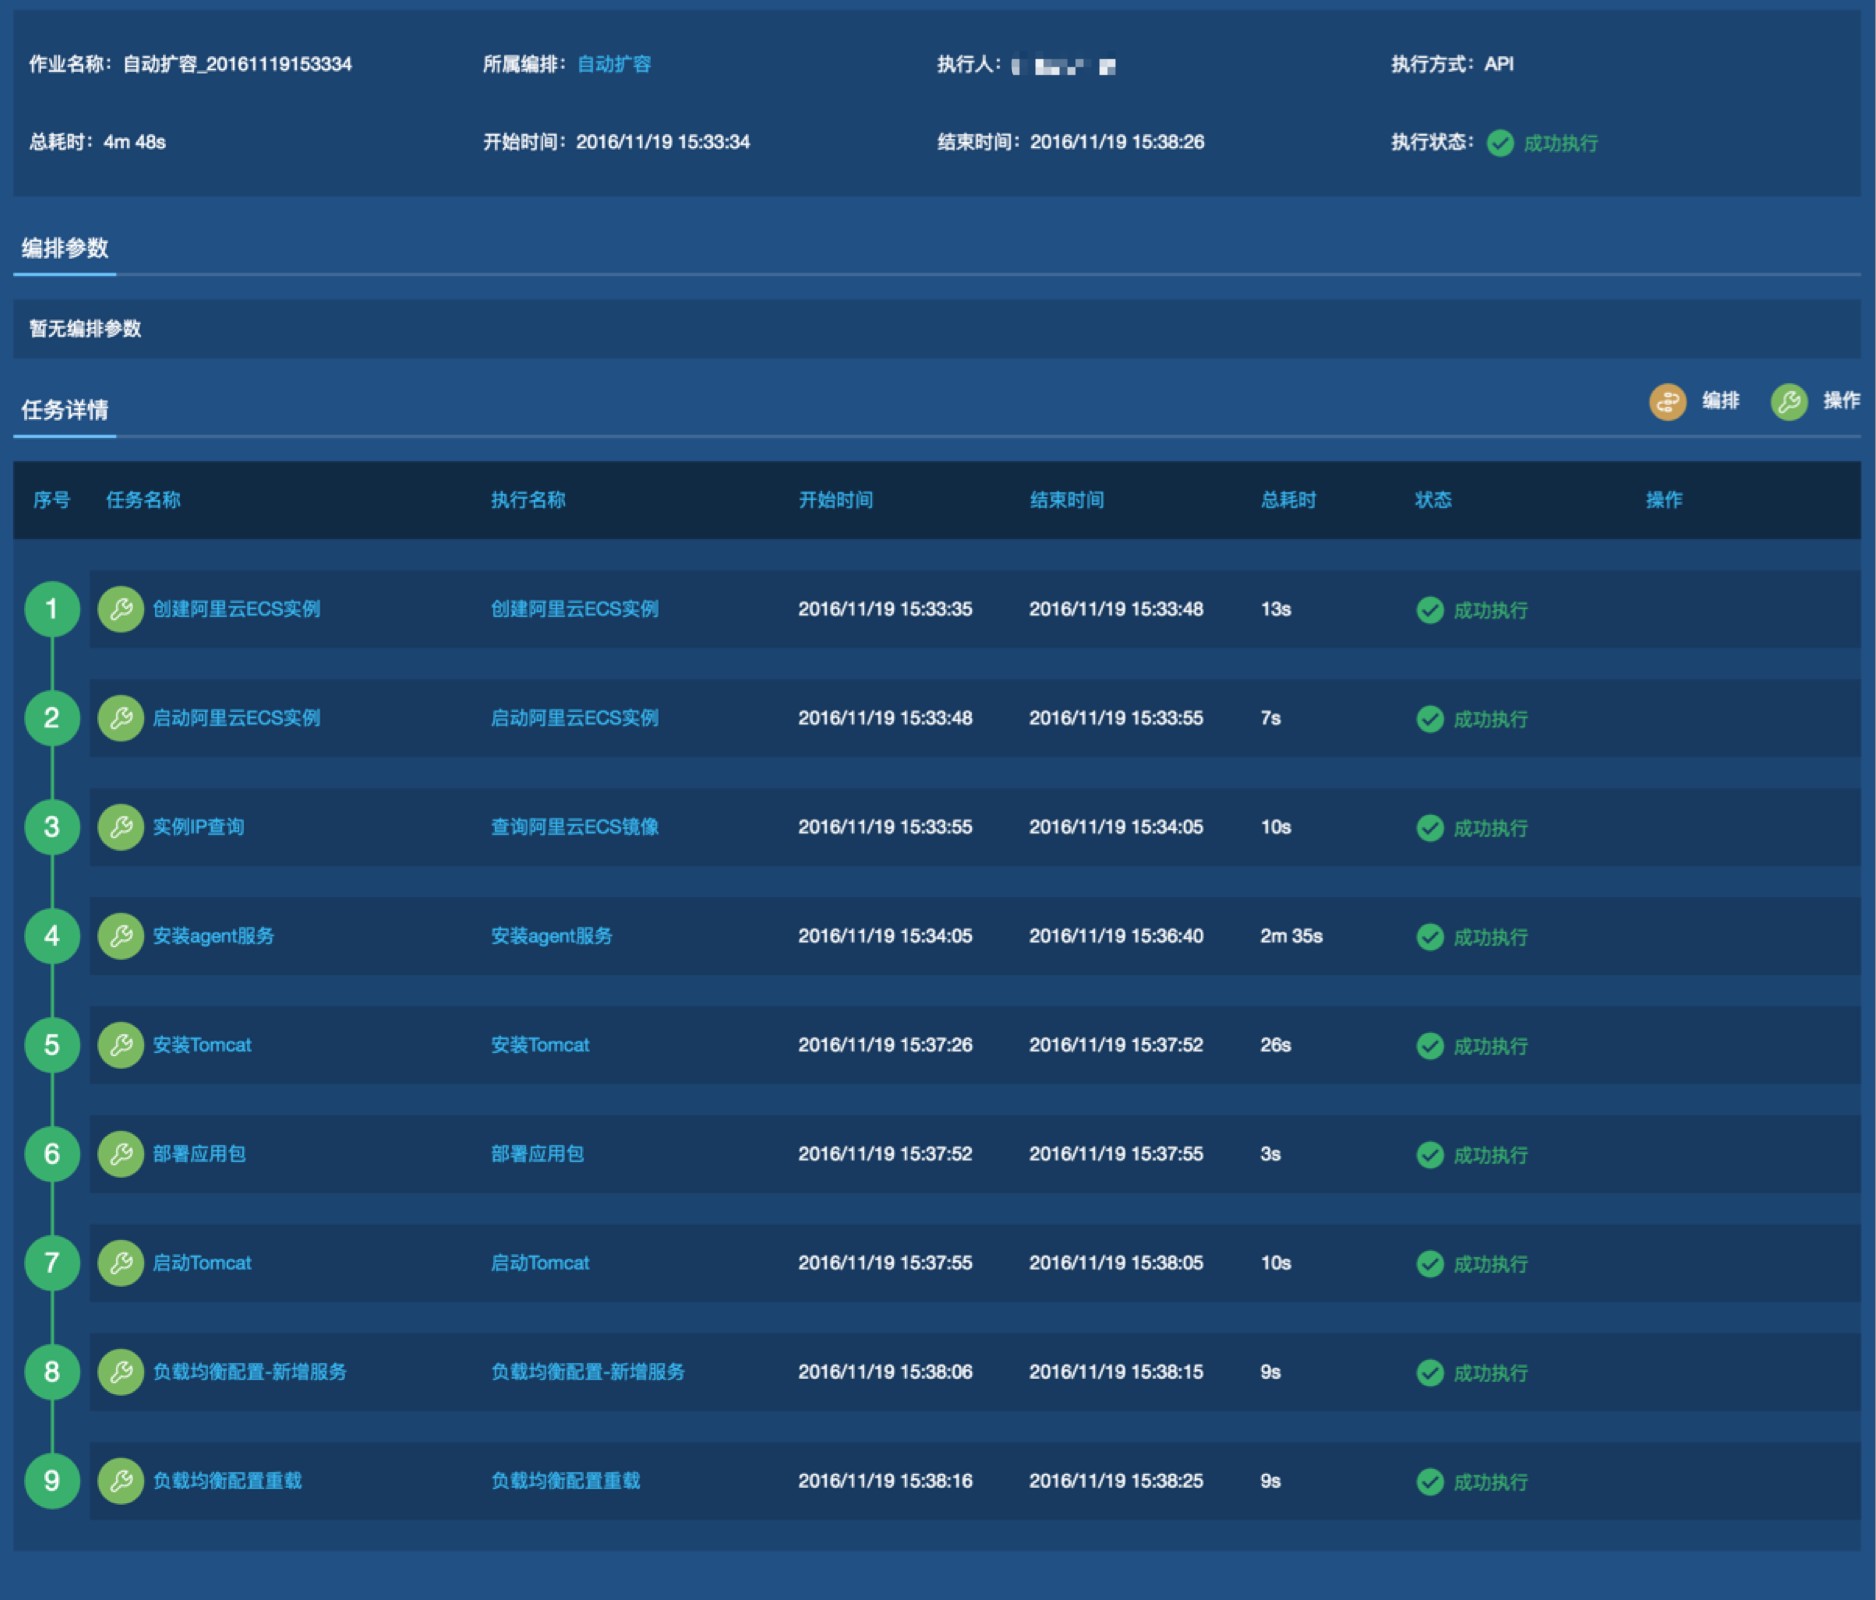1876x1600 pixels.
Task: Click job name 自动扩容_20161119153334
Action: pyautogui.click(x=237, y=64)
